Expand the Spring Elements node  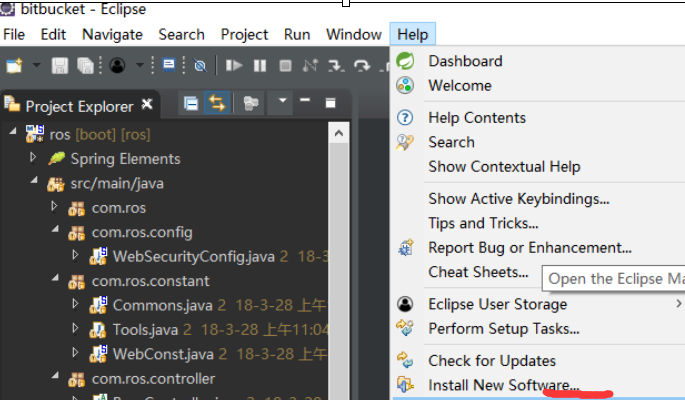33,157
